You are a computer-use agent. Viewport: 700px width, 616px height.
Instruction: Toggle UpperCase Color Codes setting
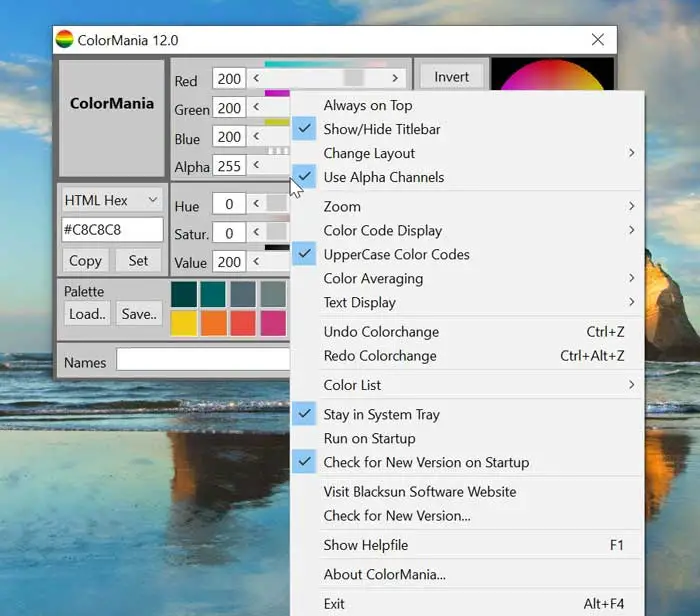[x=467, y=254]
